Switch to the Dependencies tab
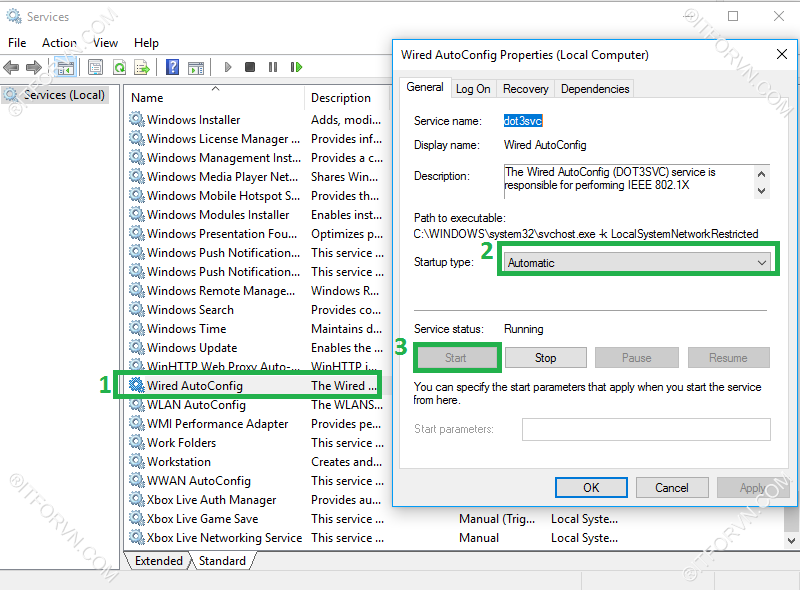This screenshot has height=590, width=800. (594, 88)
